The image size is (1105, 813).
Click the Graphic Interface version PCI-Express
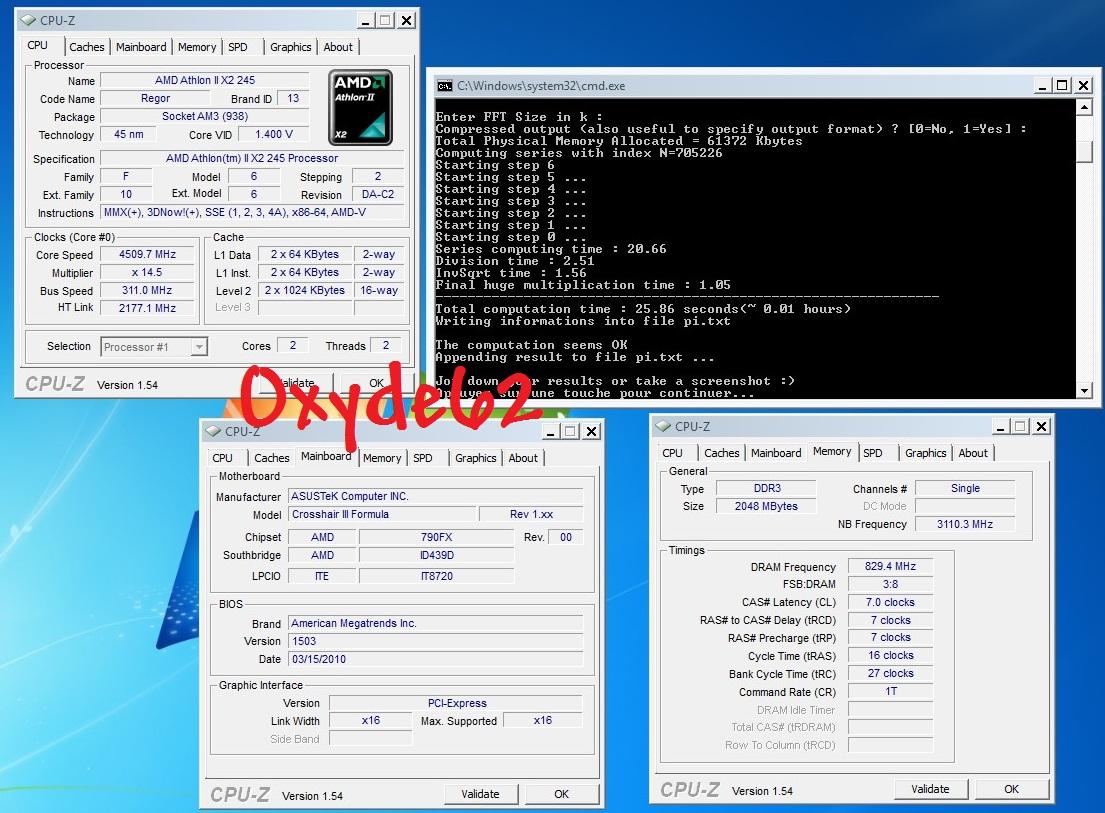pyautogui.click(x=456, y=703)
